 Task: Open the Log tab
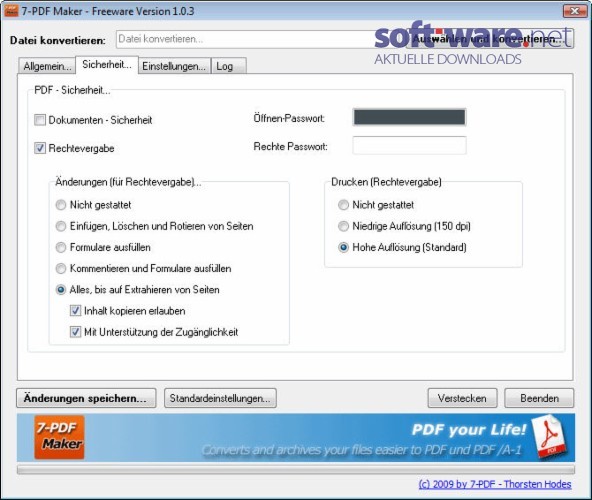pos(228,66)
